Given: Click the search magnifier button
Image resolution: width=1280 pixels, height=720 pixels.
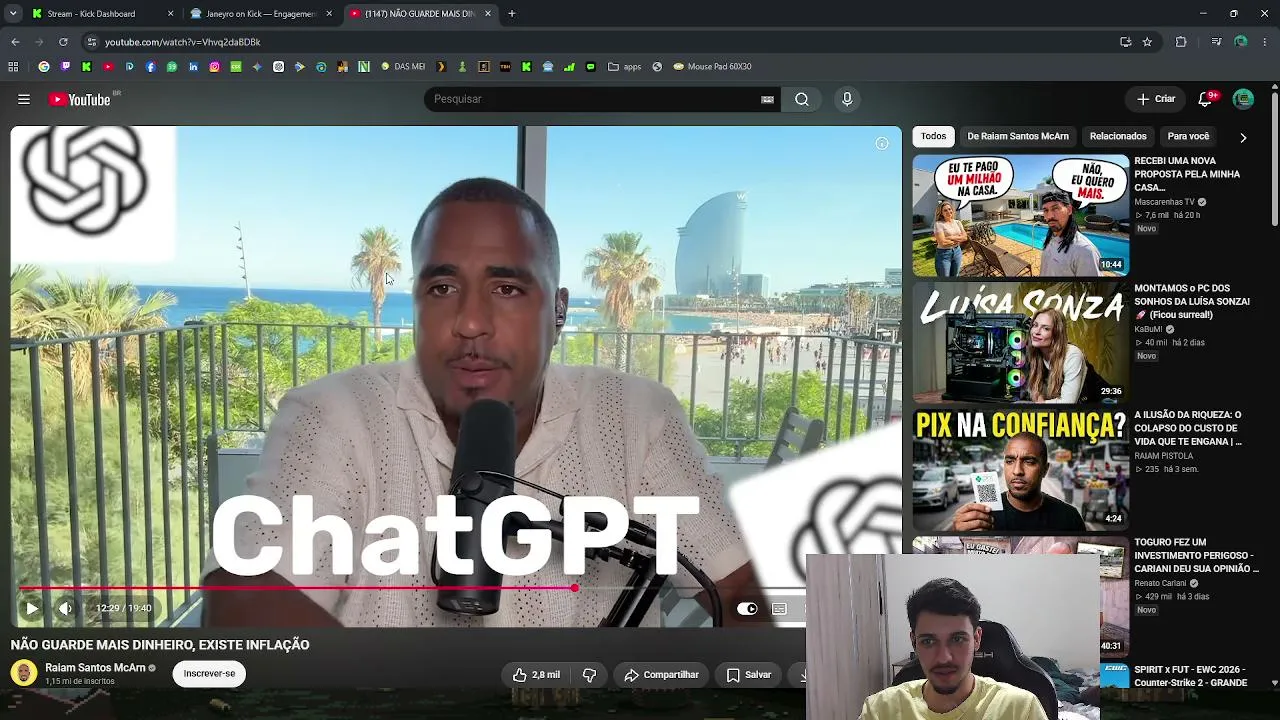Looking at the screenshot, I should [802, 99].
